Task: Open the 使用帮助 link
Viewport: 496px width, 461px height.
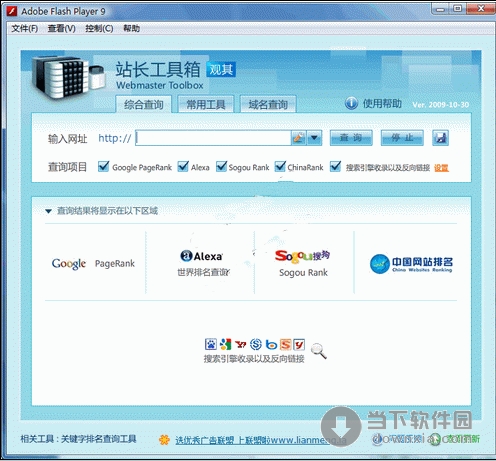Action: coord(382,104)
